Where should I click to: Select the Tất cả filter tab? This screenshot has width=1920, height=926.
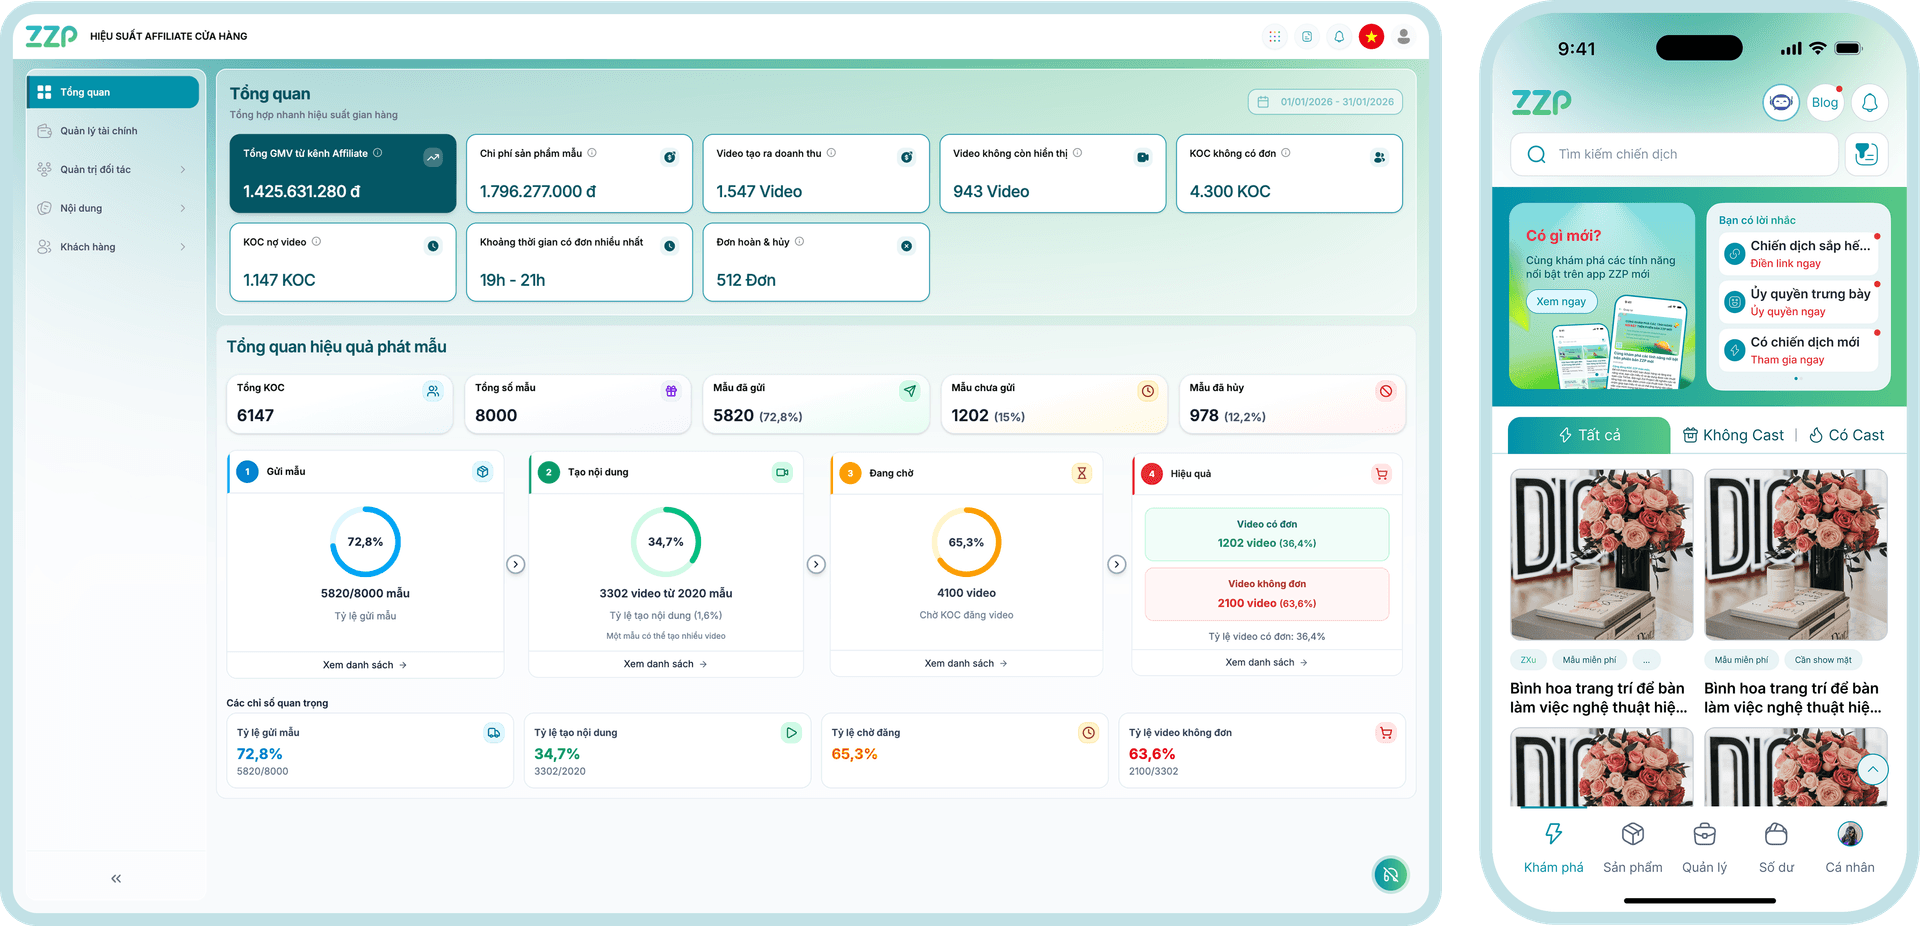tap(1589, 435)
